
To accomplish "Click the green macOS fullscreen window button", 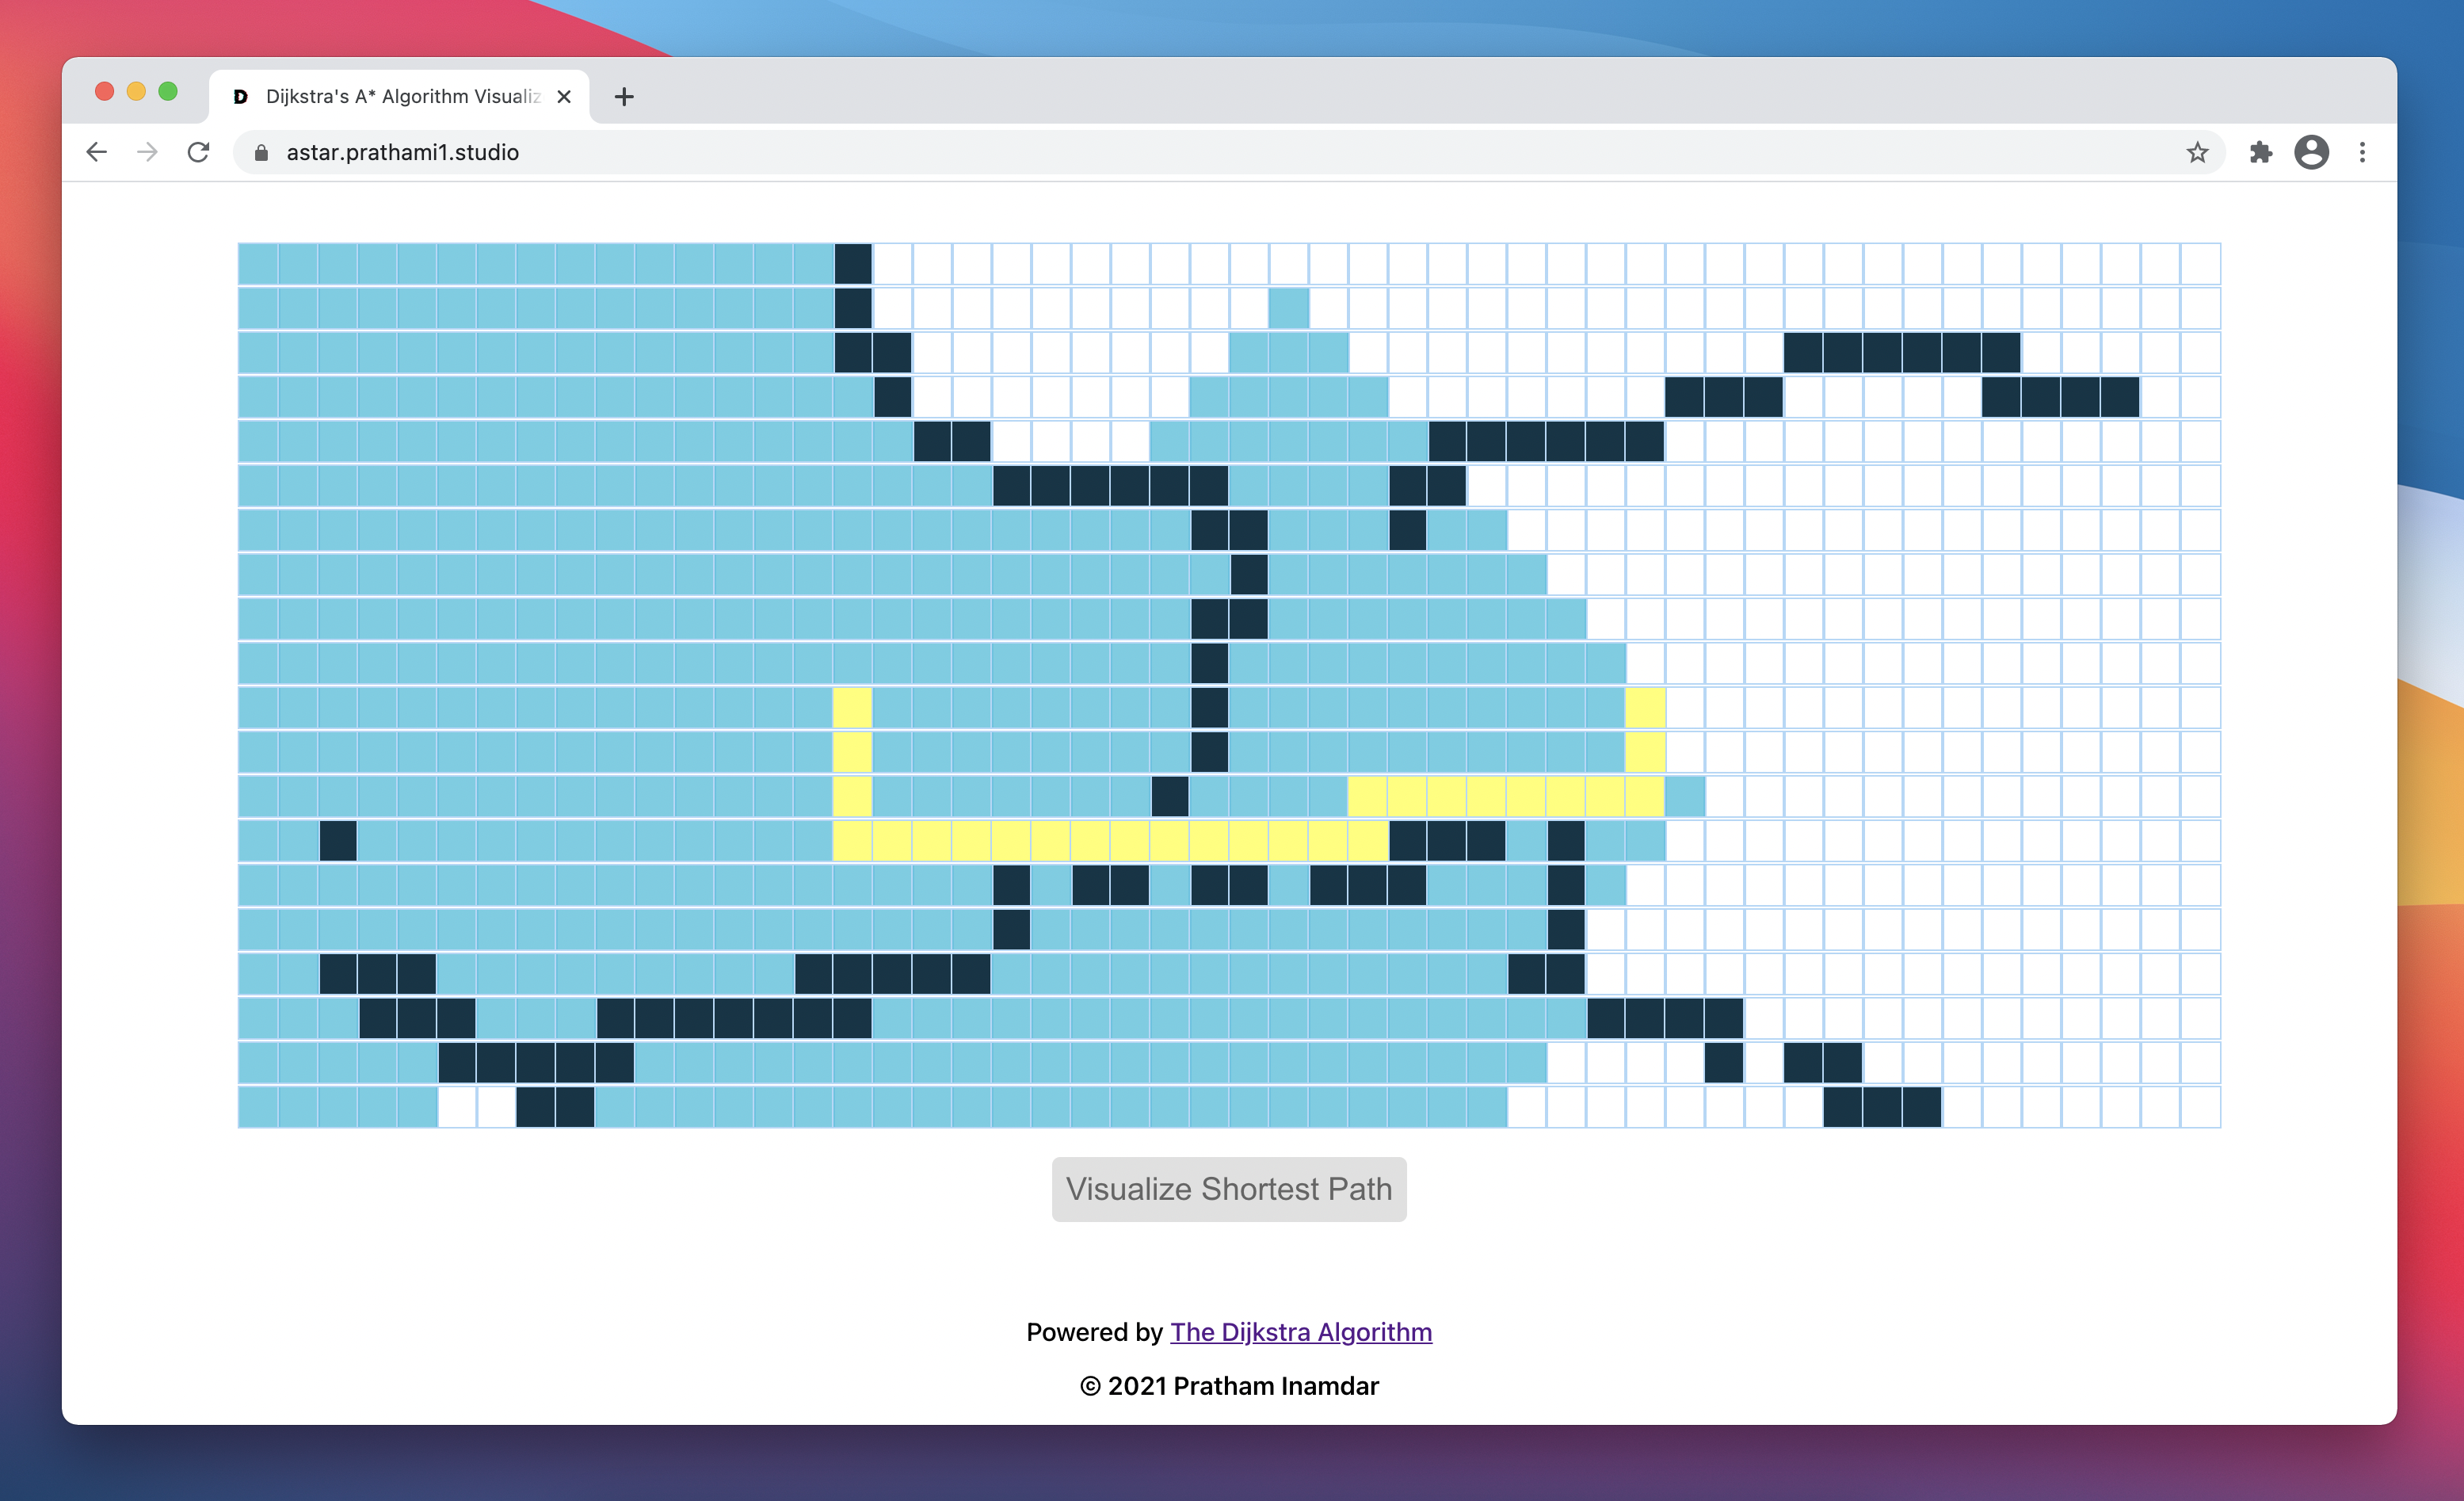I will 168,92.
